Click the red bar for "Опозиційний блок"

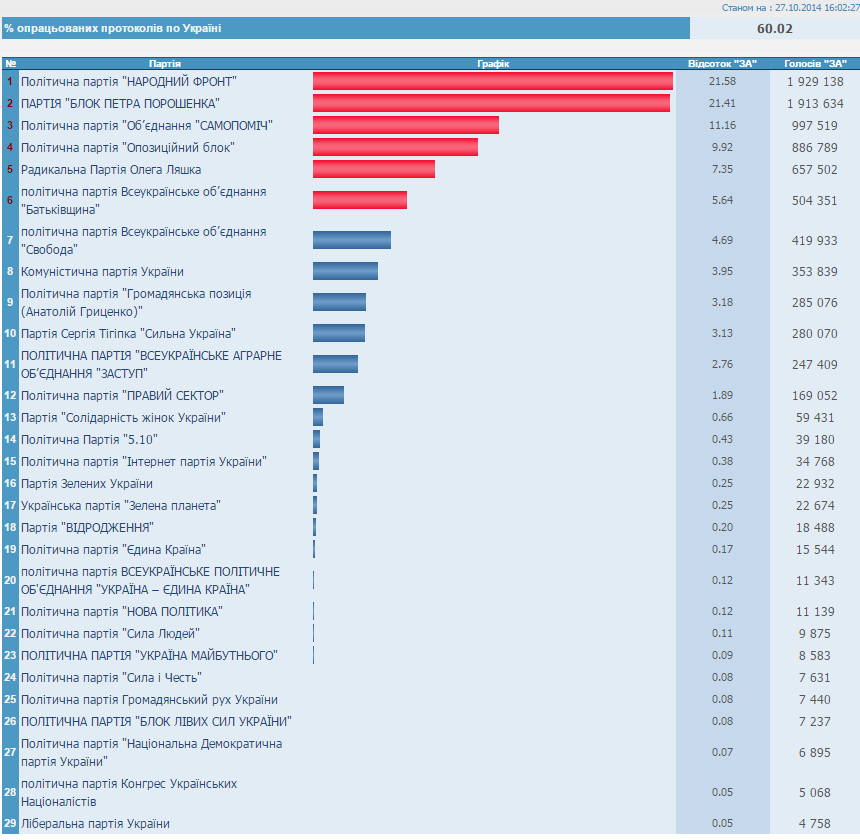(x=395, y=147)
